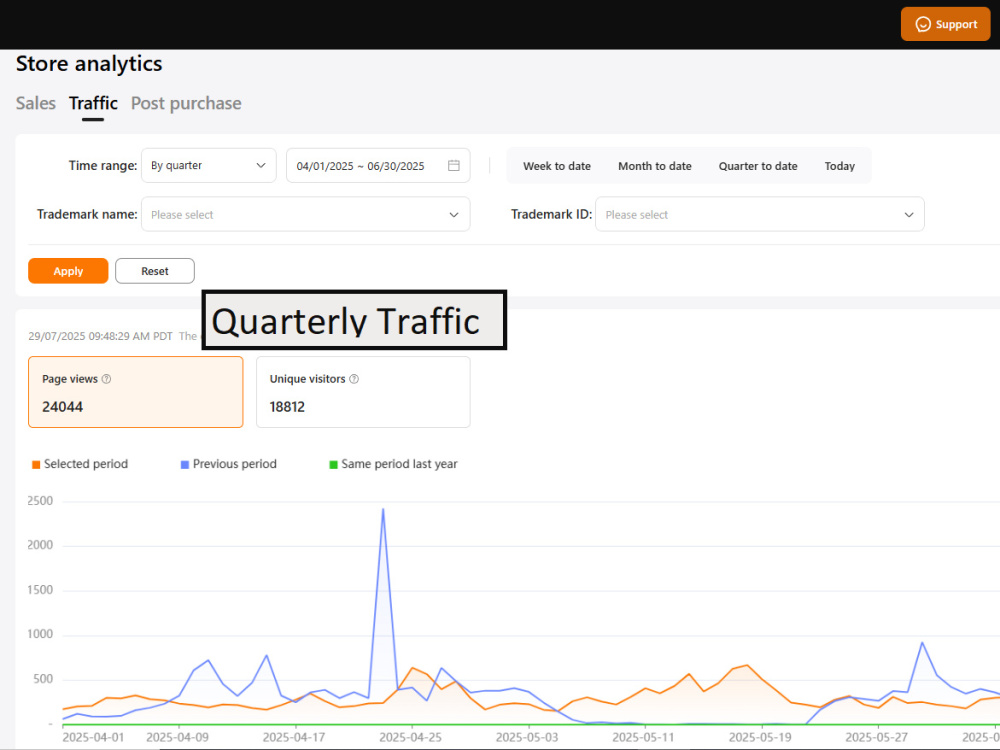
Task: Choose Week to date shortcut
Action: click(x=557, y=166)
